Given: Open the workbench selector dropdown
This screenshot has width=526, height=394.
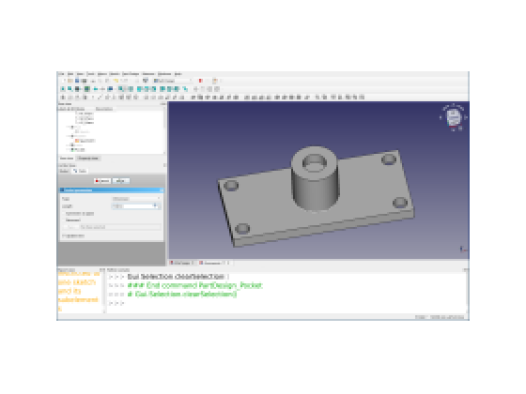Looking at the screenshot, I should point(173,81).
